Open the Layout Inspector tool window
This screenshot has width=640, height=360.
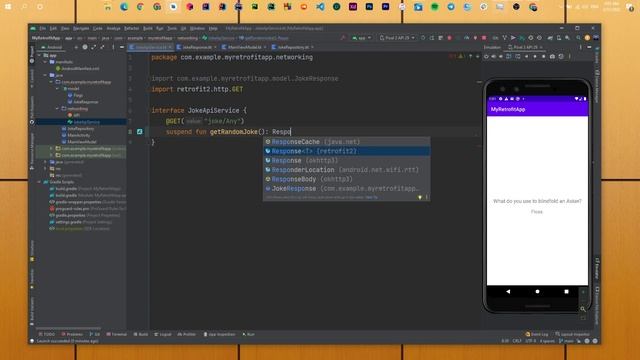(x=572, y=334)
